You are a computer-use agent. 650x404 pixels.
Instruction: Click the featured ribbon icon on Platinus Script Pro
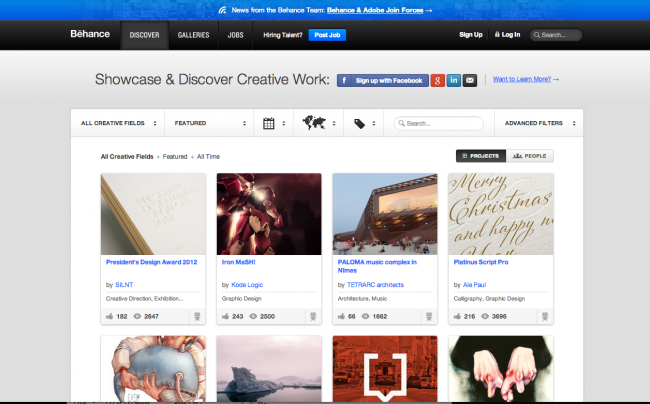click(x=545, y=317)
